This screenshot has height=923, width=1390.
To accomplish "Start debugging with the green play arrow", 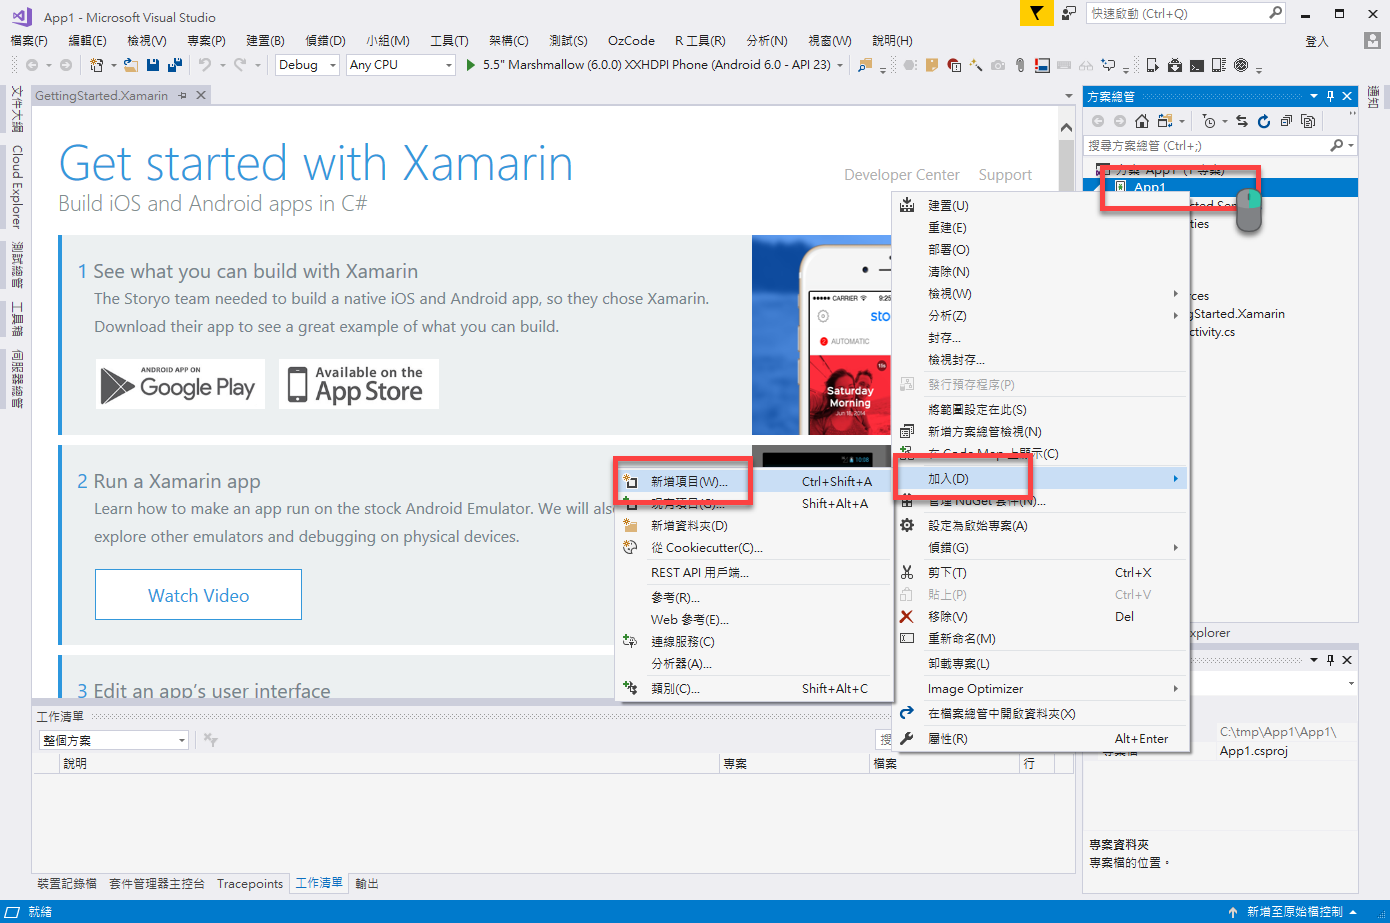I will 470,65.
